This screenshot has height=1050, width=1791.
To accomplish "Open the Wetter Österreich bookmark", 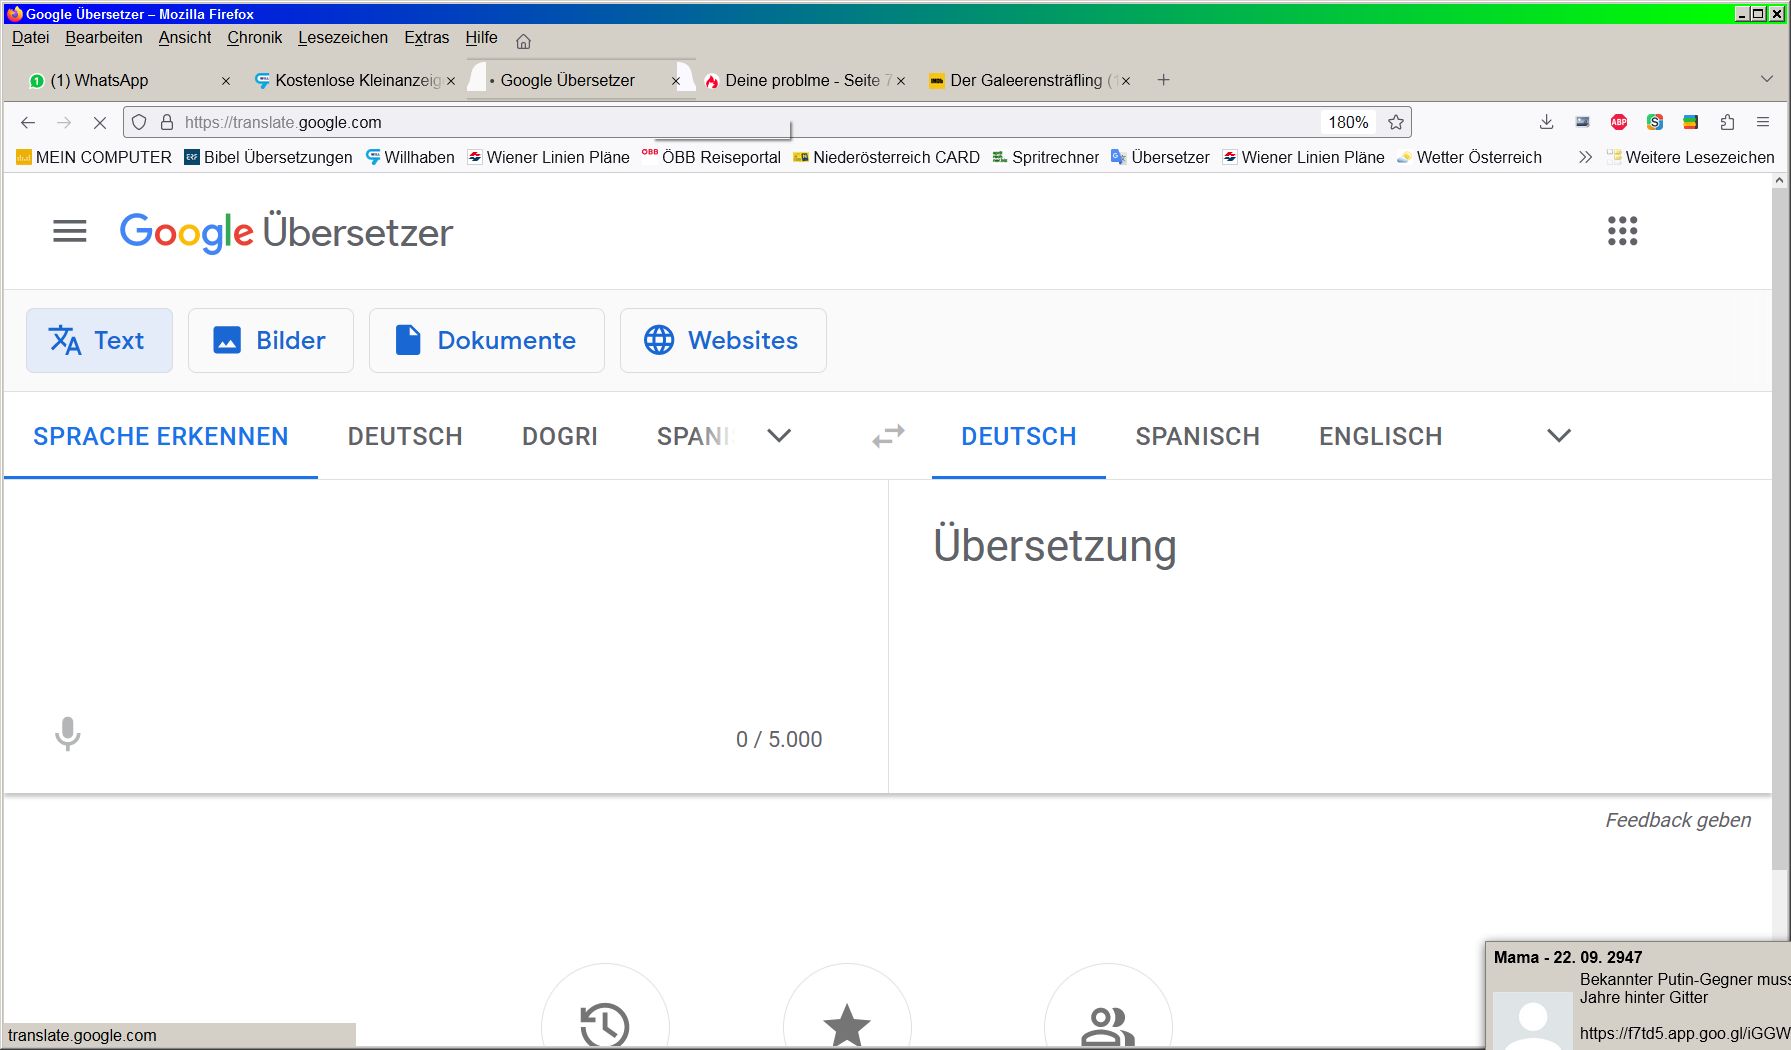I will (1469, 157).
